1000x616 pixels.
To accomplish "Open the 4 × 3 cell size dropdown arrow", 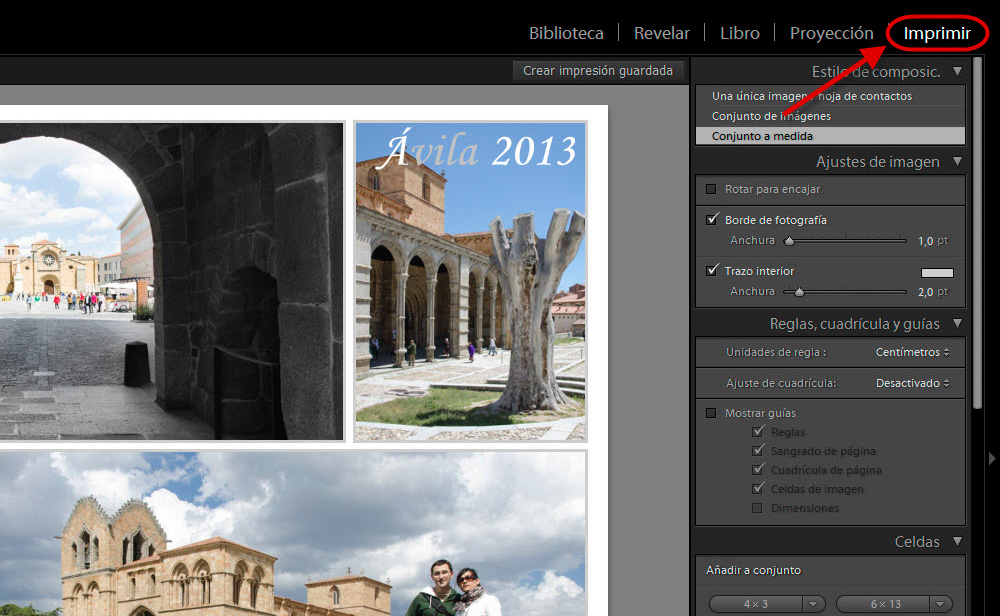I will [813, 604].
